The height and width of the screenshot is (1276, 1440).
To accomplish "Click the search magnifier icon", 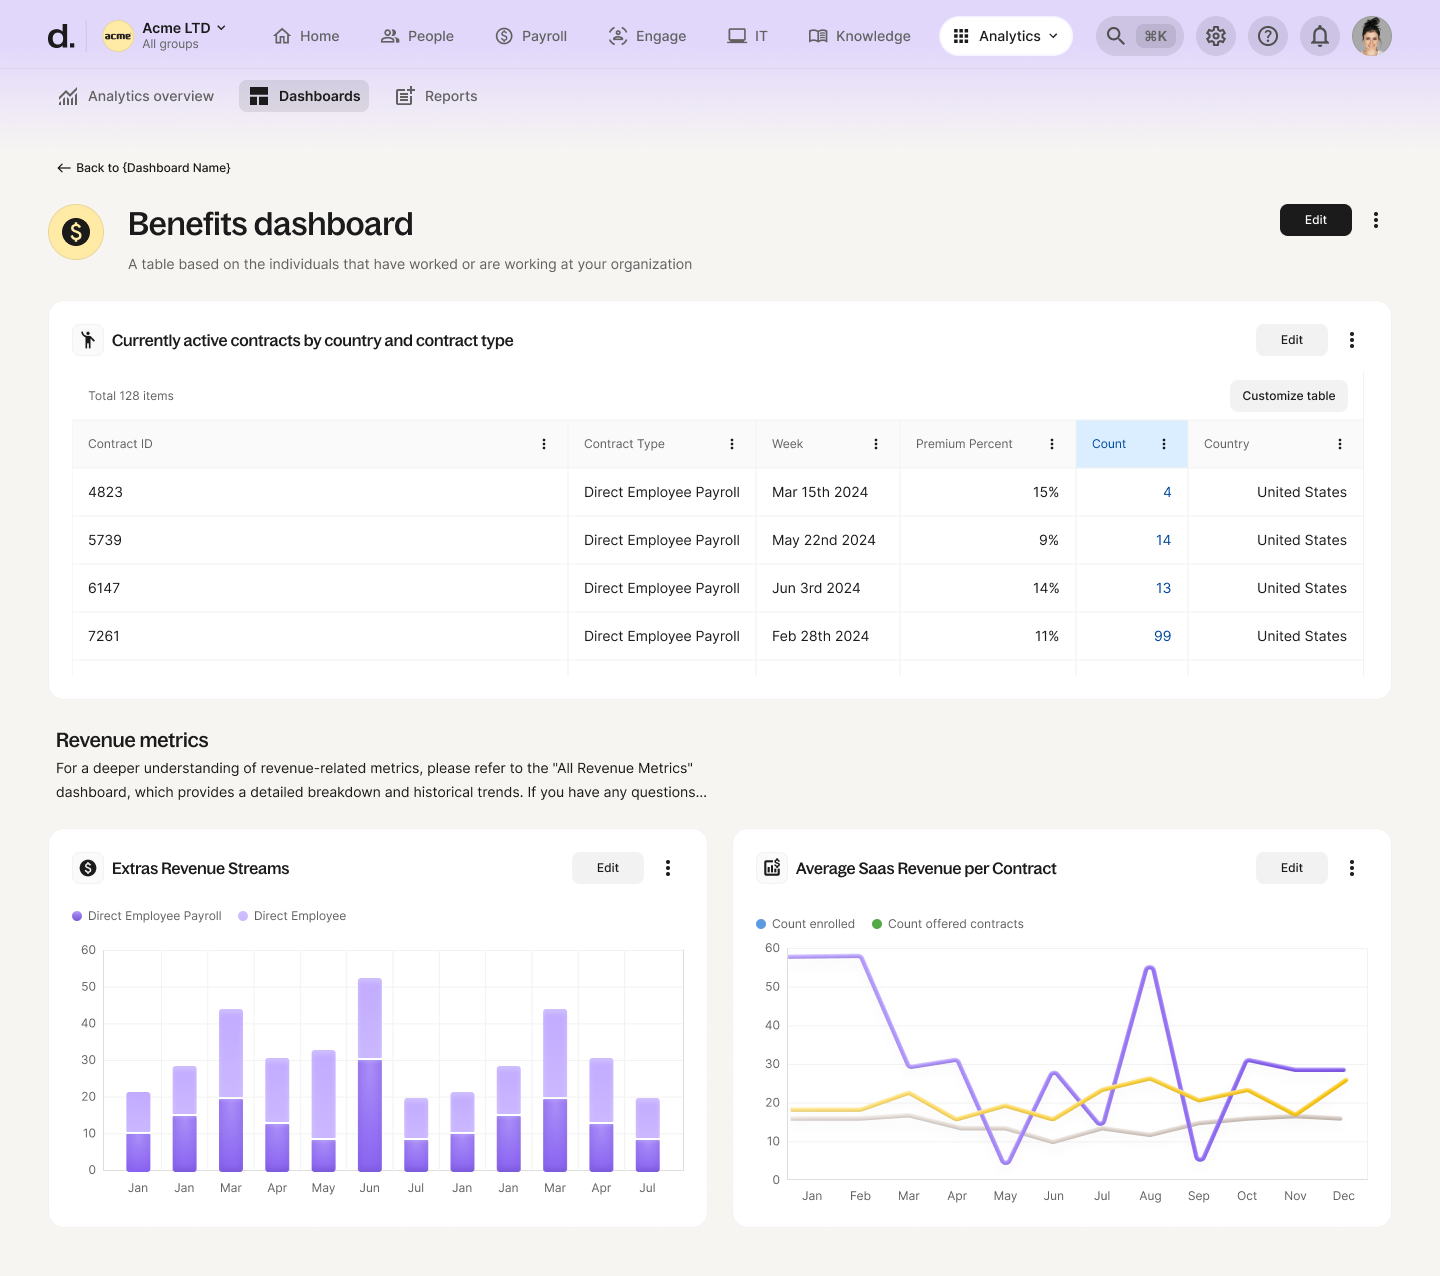I will tap(1115, 36).
